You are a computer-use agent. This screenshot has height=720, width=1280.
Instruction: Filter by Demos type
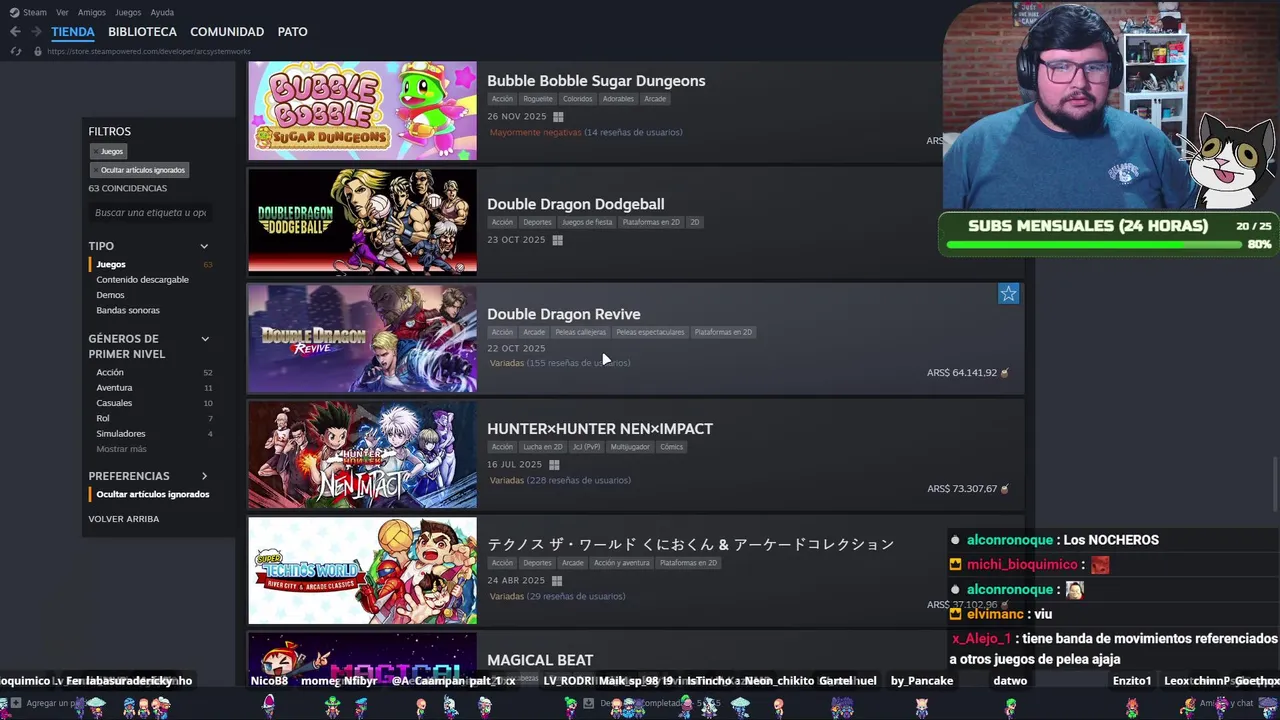(110, 295)
